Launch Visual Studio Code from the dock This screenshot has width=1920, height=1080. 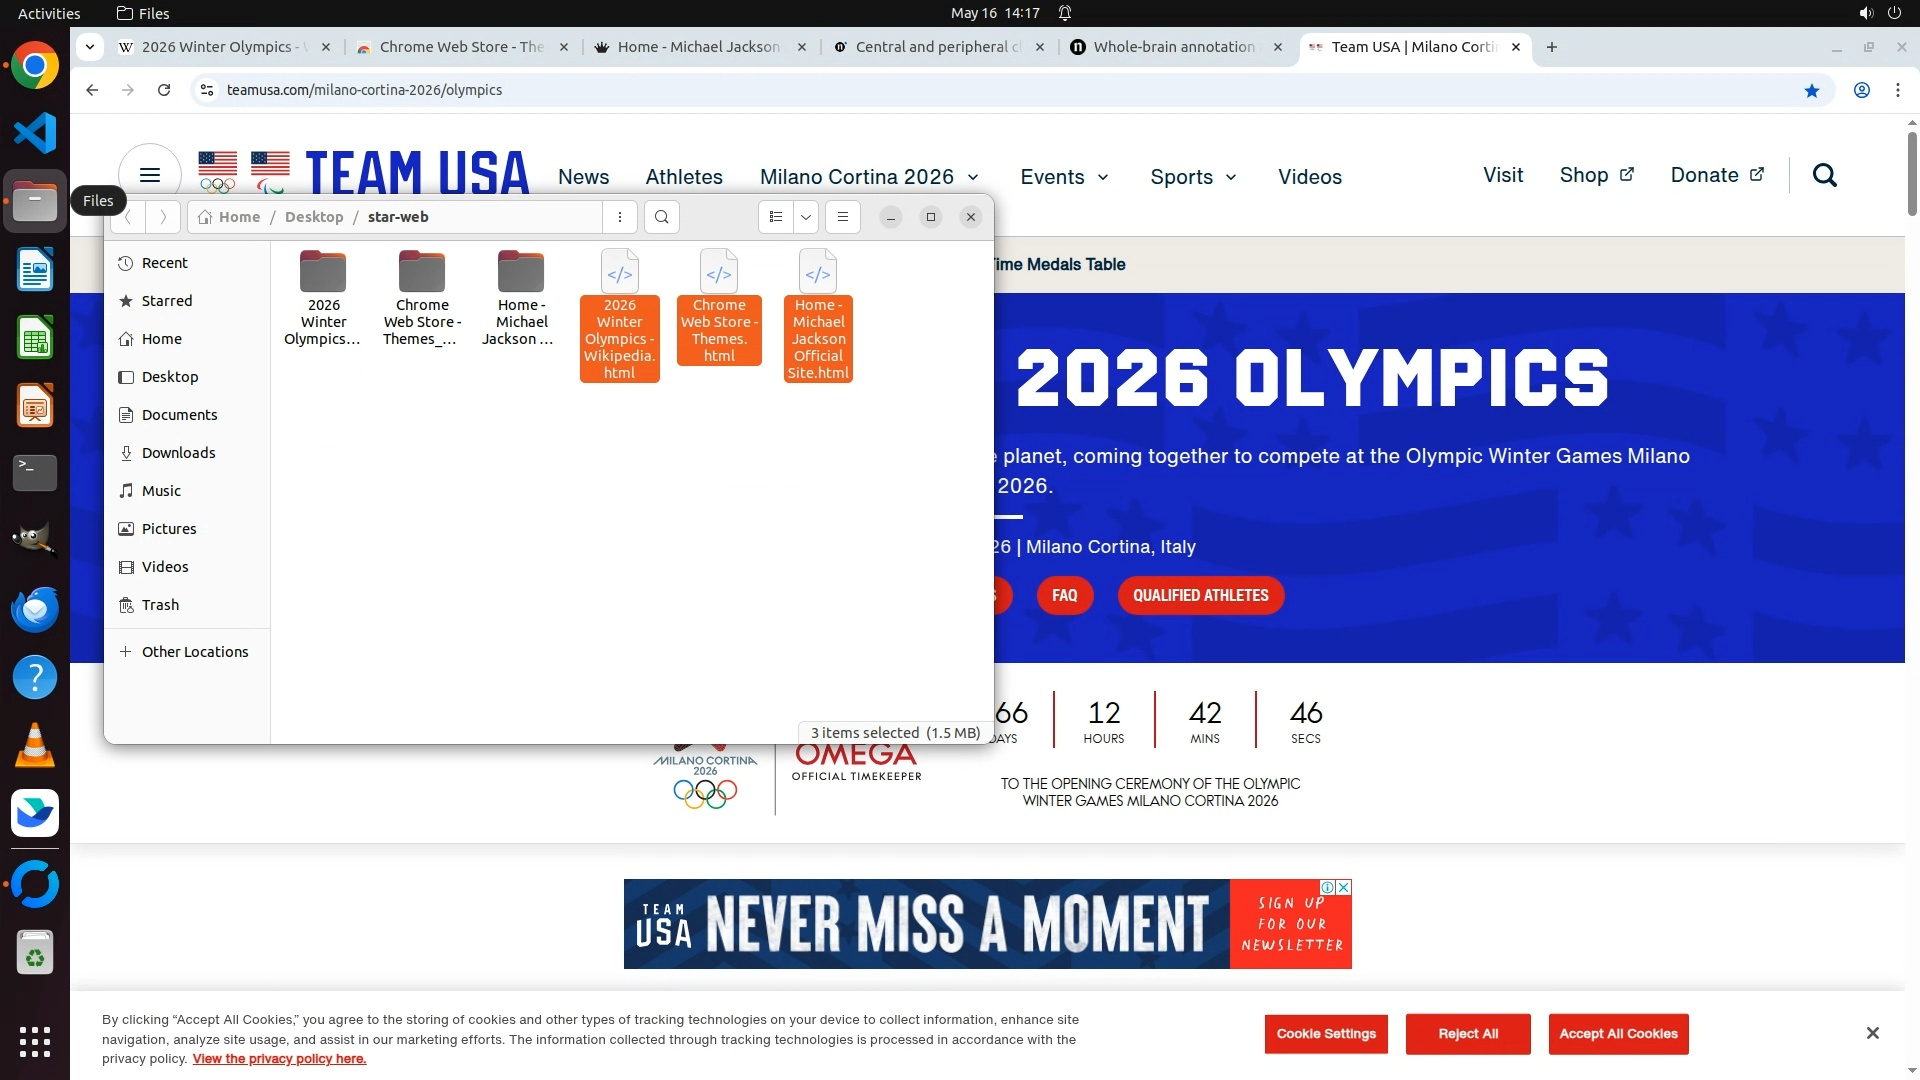click(x=35, y=133)
